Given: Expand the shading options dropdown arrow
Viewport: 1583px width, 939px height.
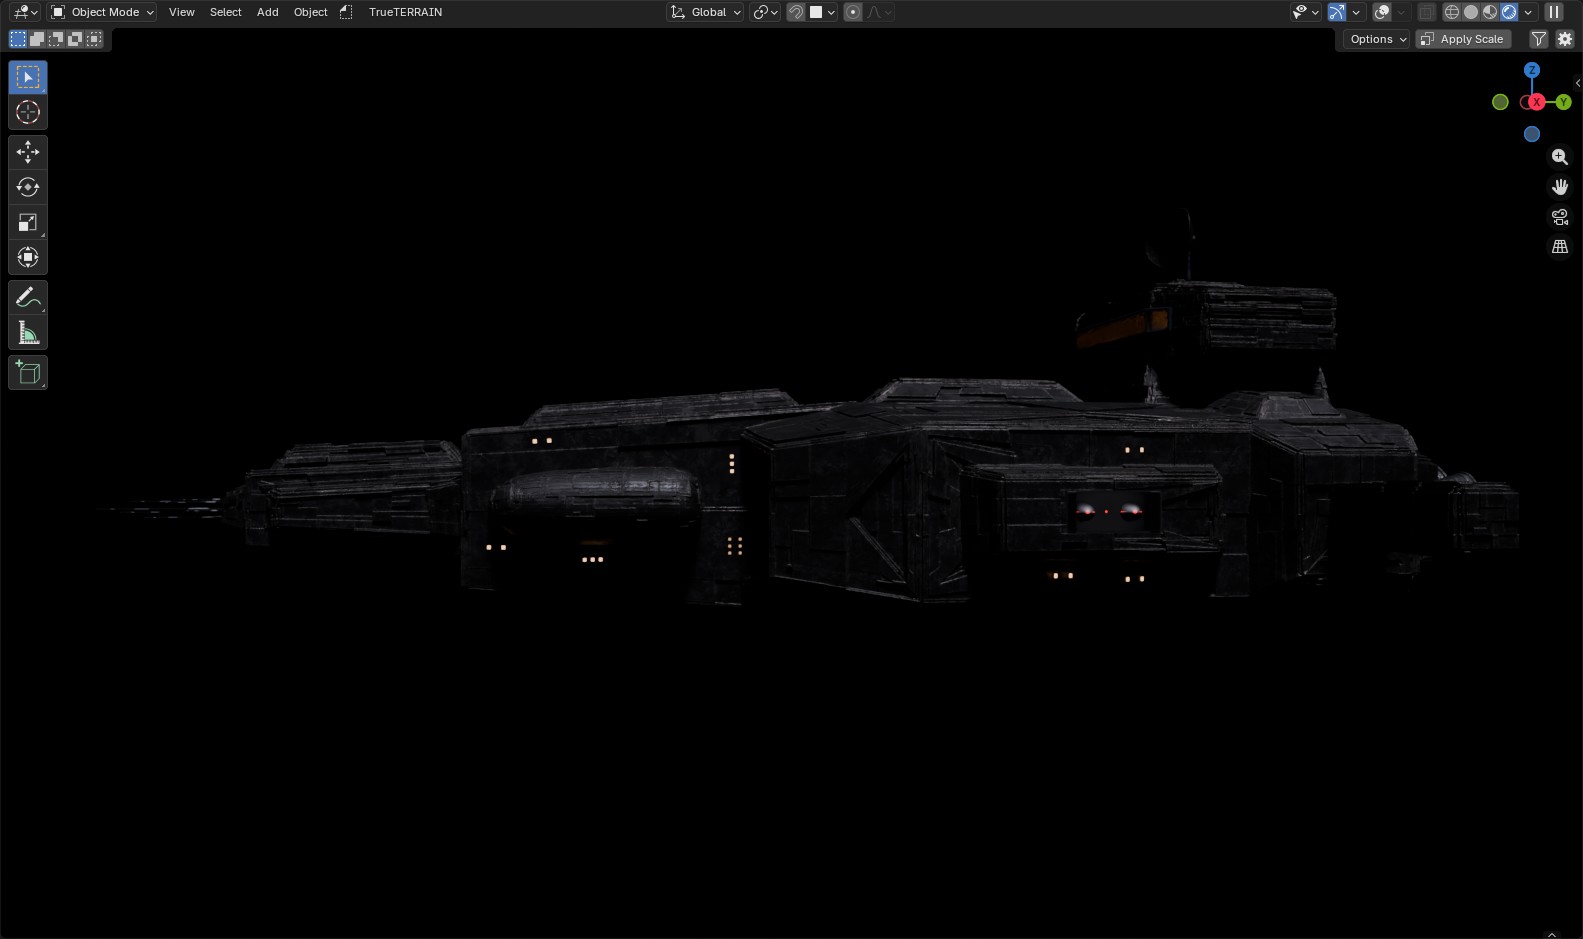Looking at the screenshot, I should tap(1528, 12).
